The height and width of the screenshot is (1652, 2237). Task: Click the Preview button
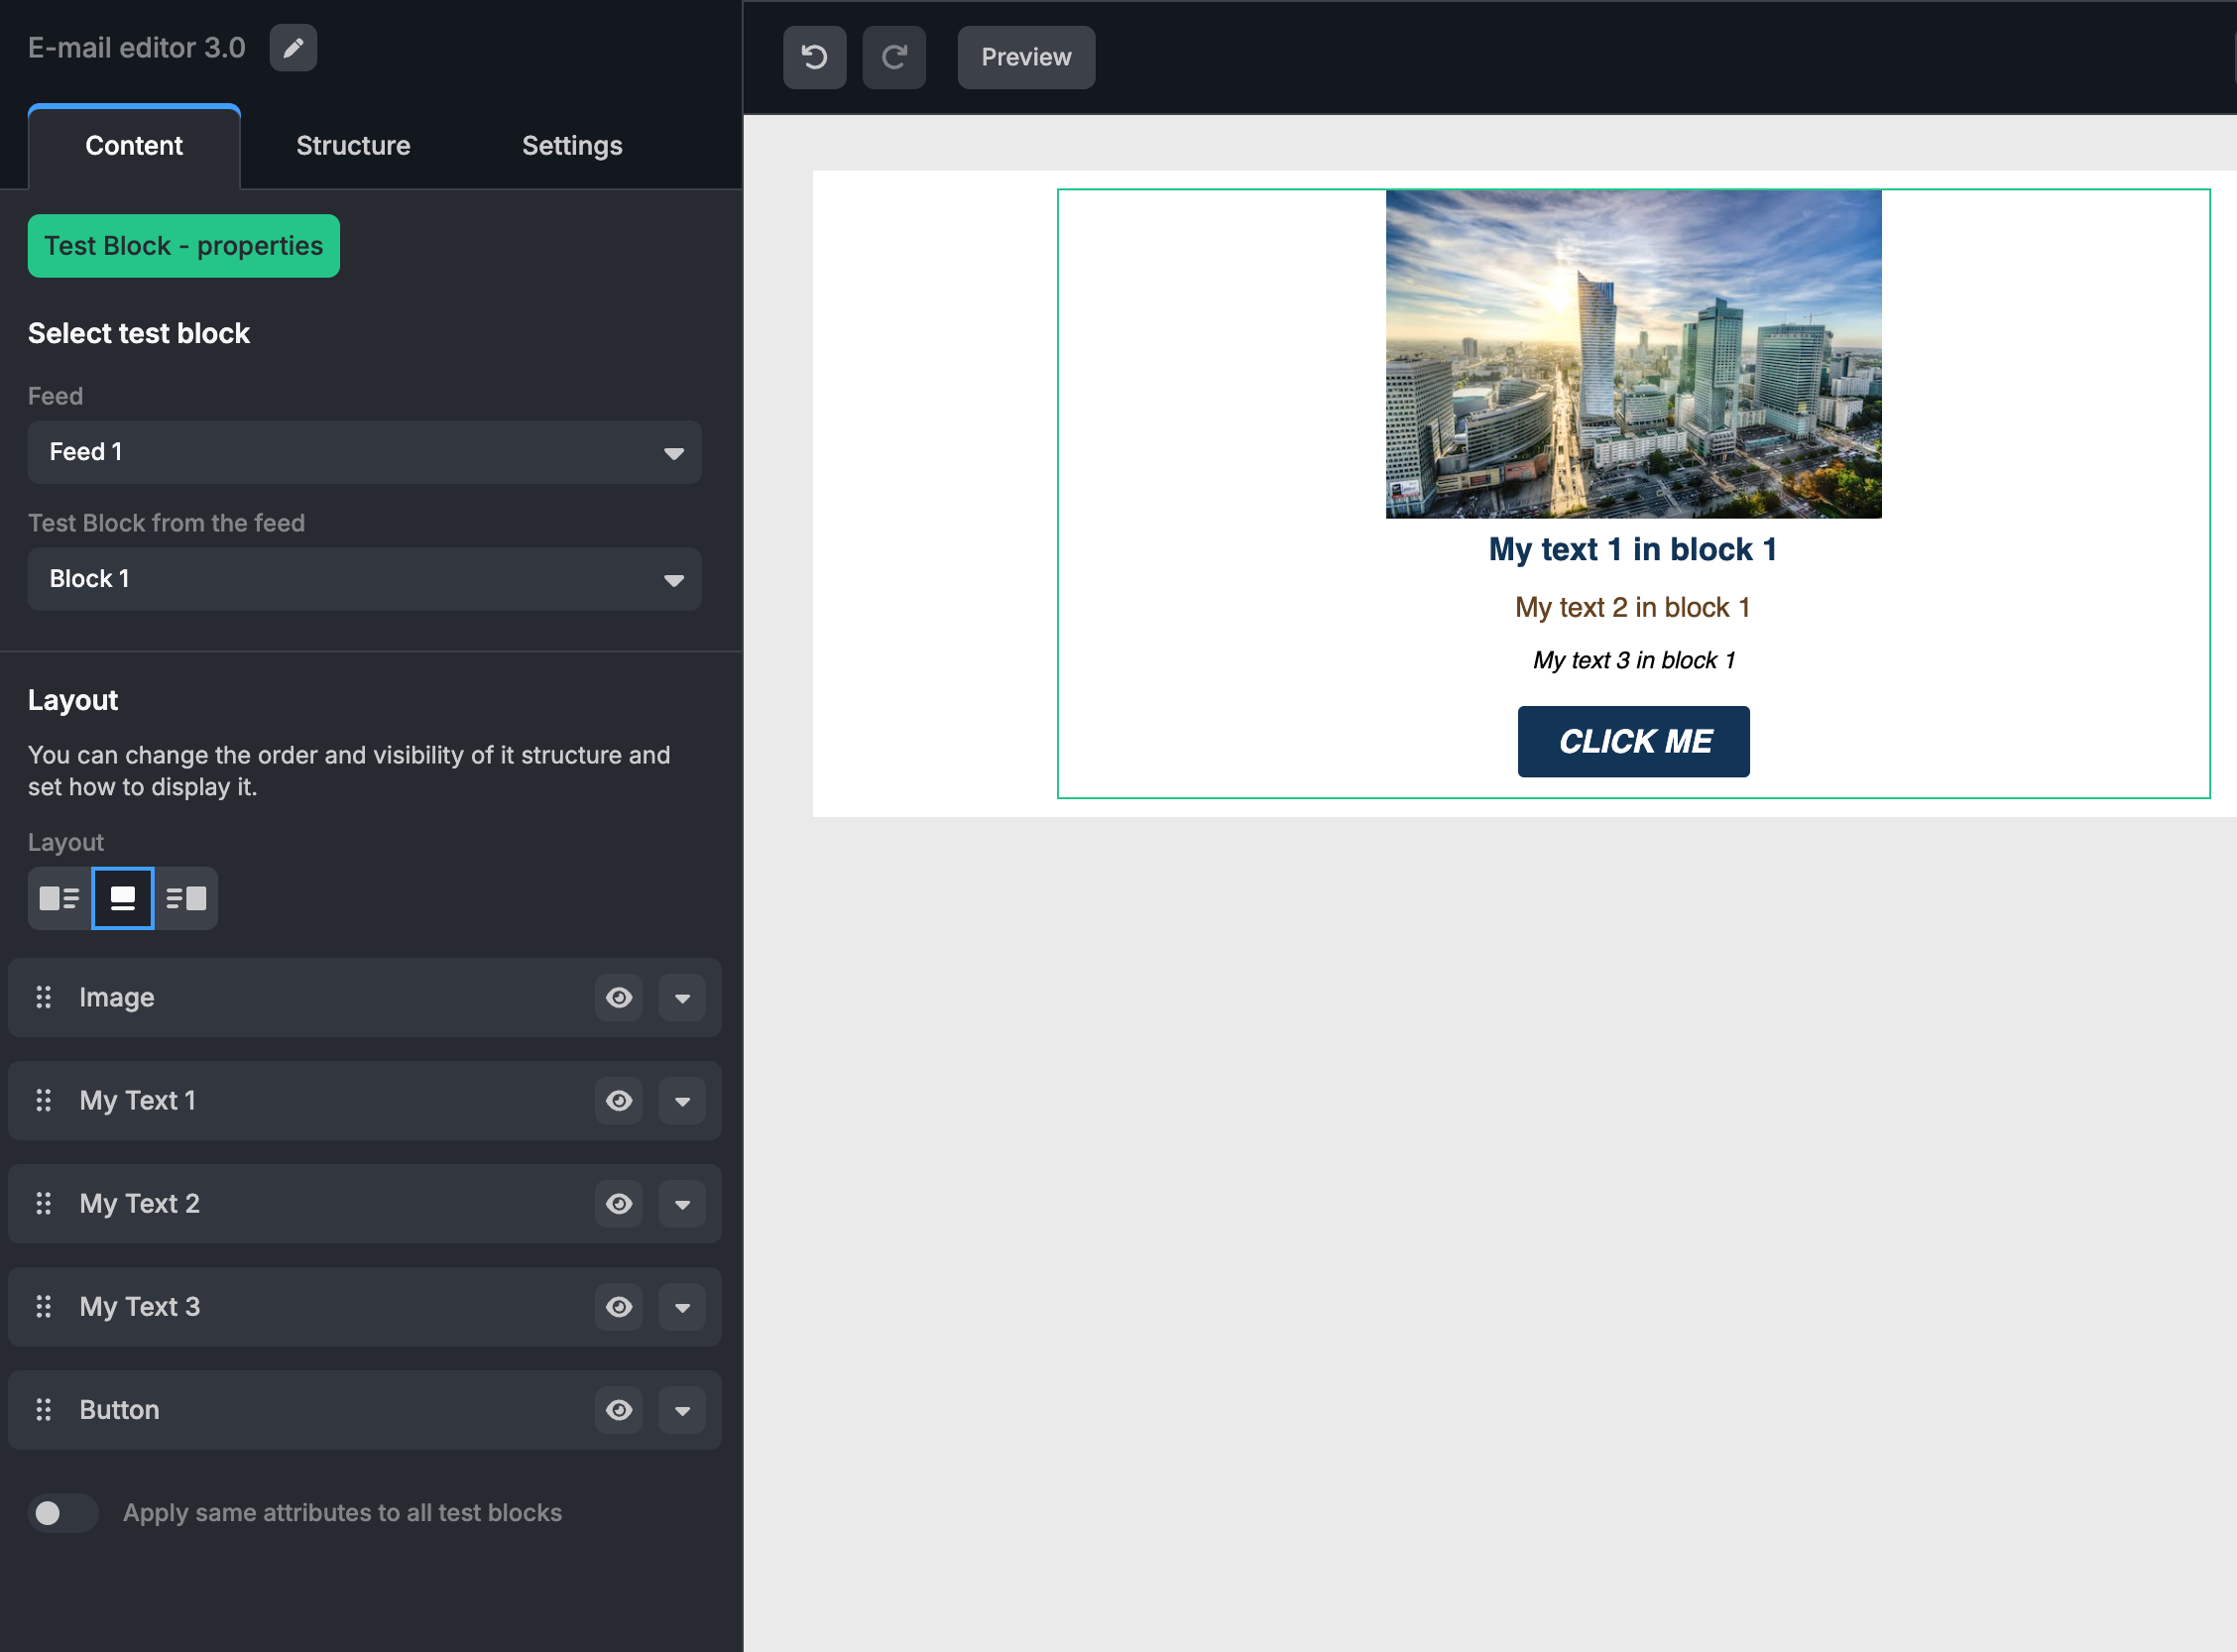[1026, 58]
